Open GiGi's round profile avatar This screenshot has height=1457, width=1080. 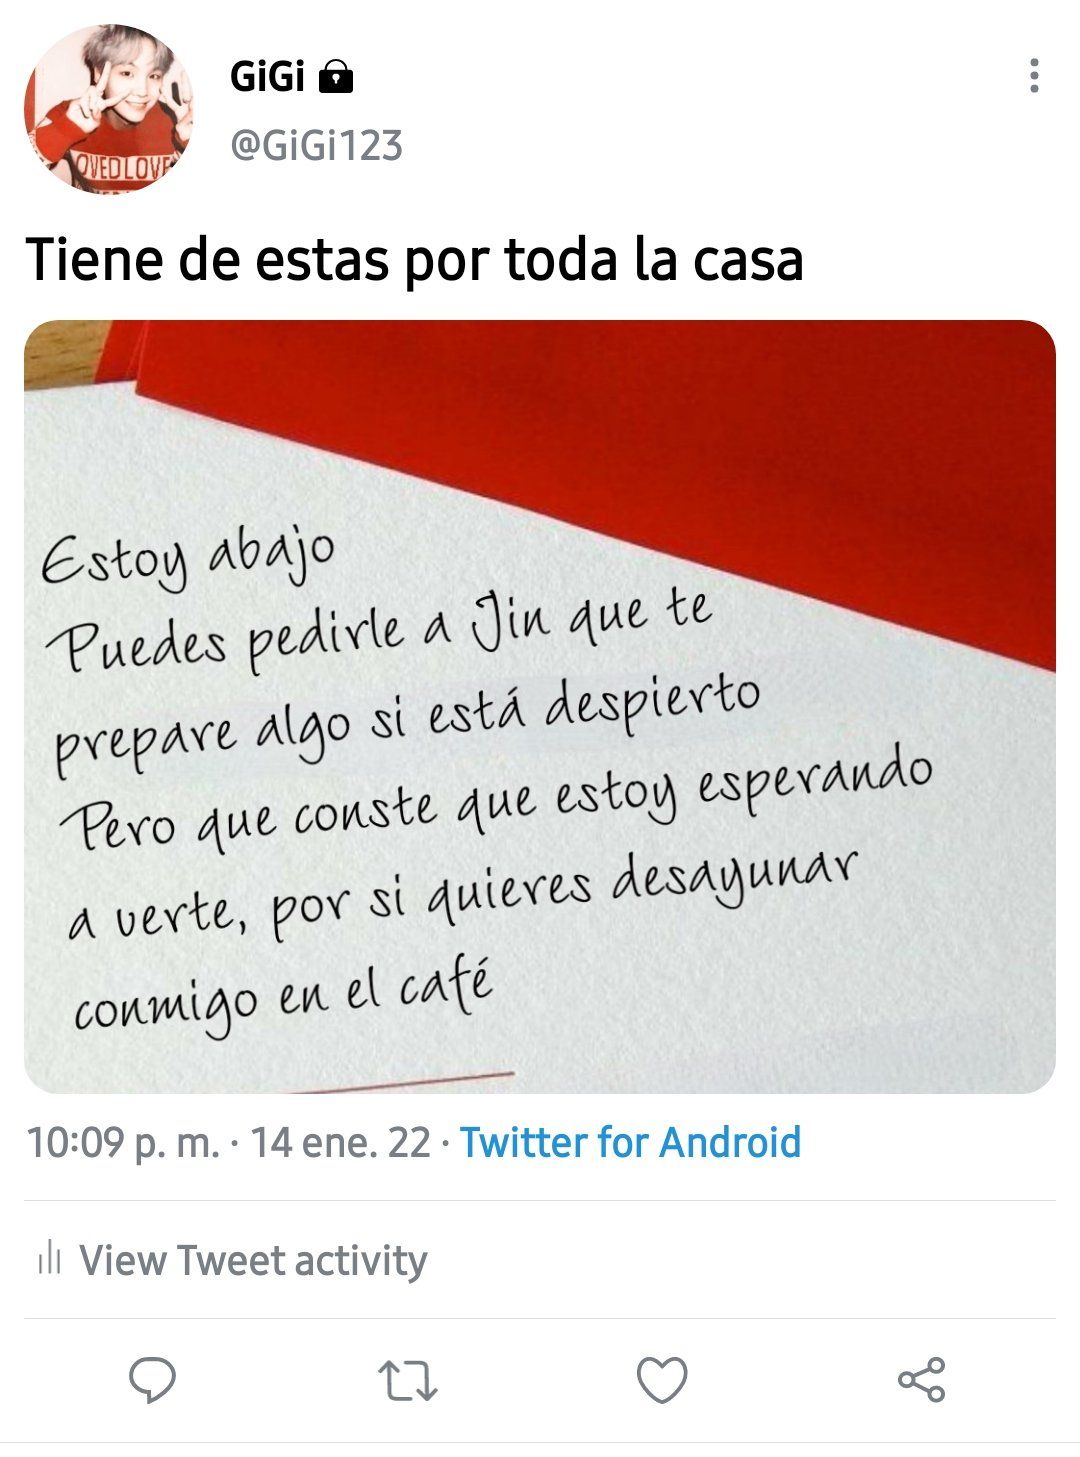pyautogui.click(x=108, y=108)
